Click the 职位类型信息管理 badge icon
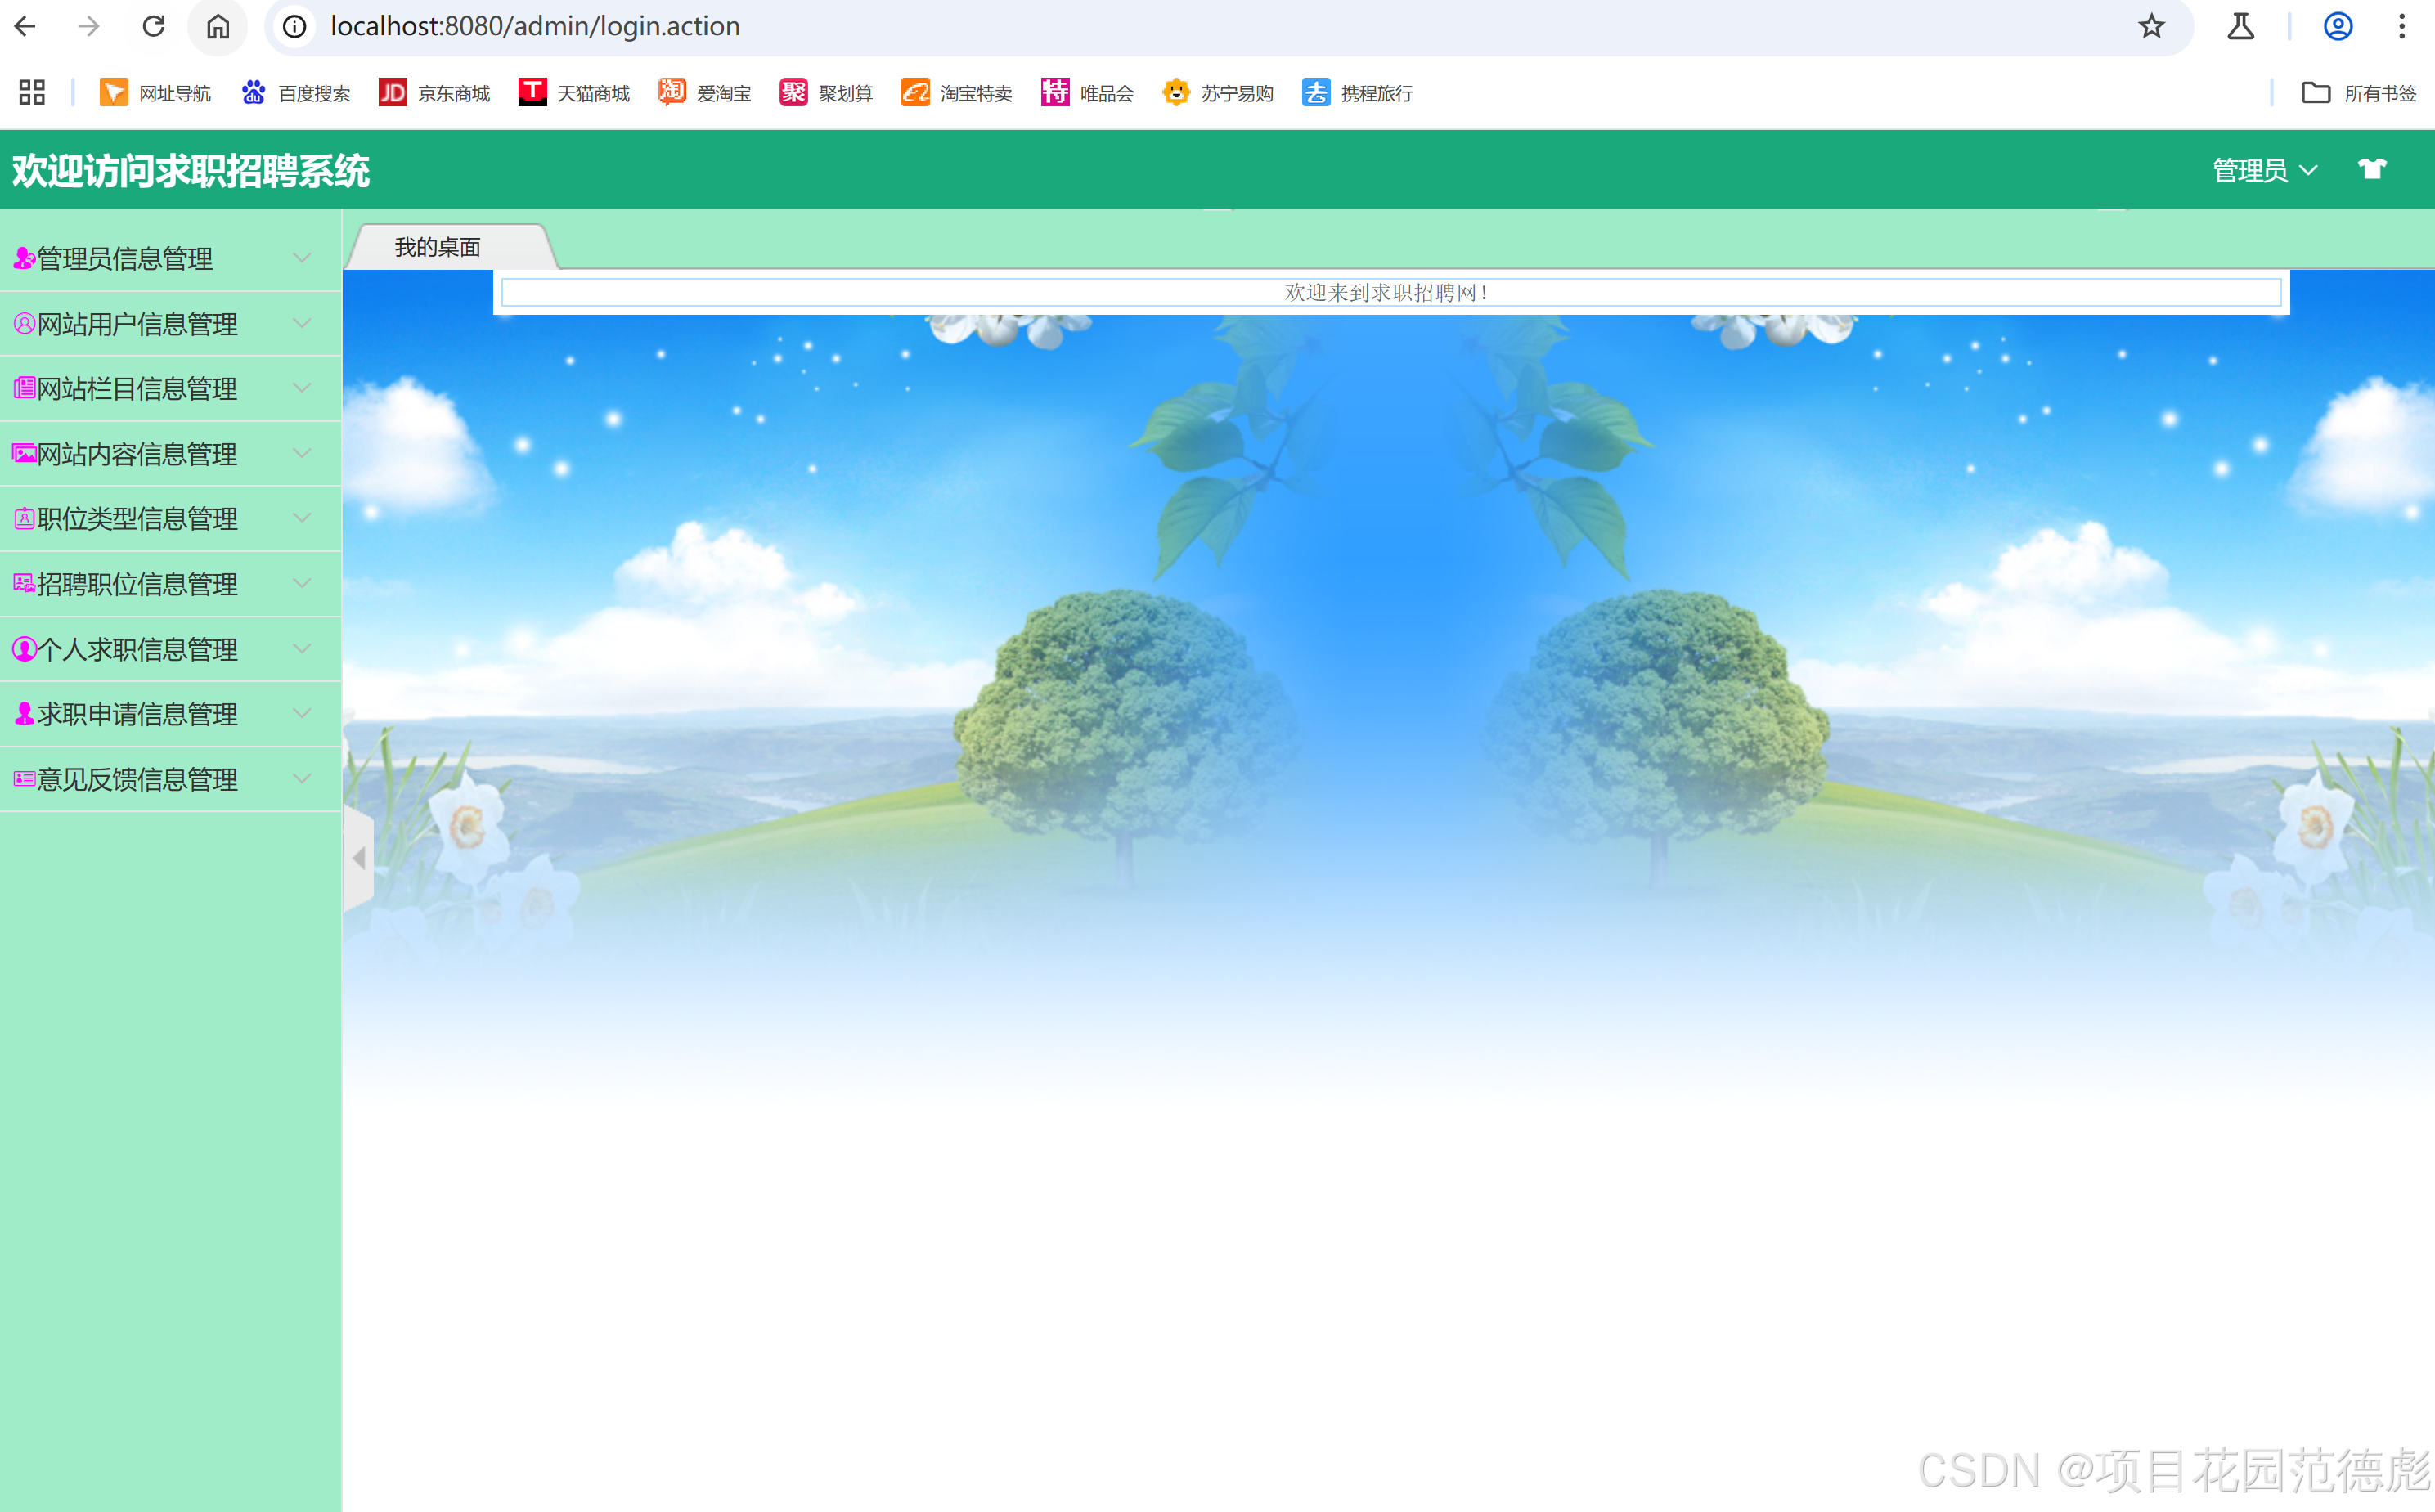 pyautogui.click(x=24, y=518)
